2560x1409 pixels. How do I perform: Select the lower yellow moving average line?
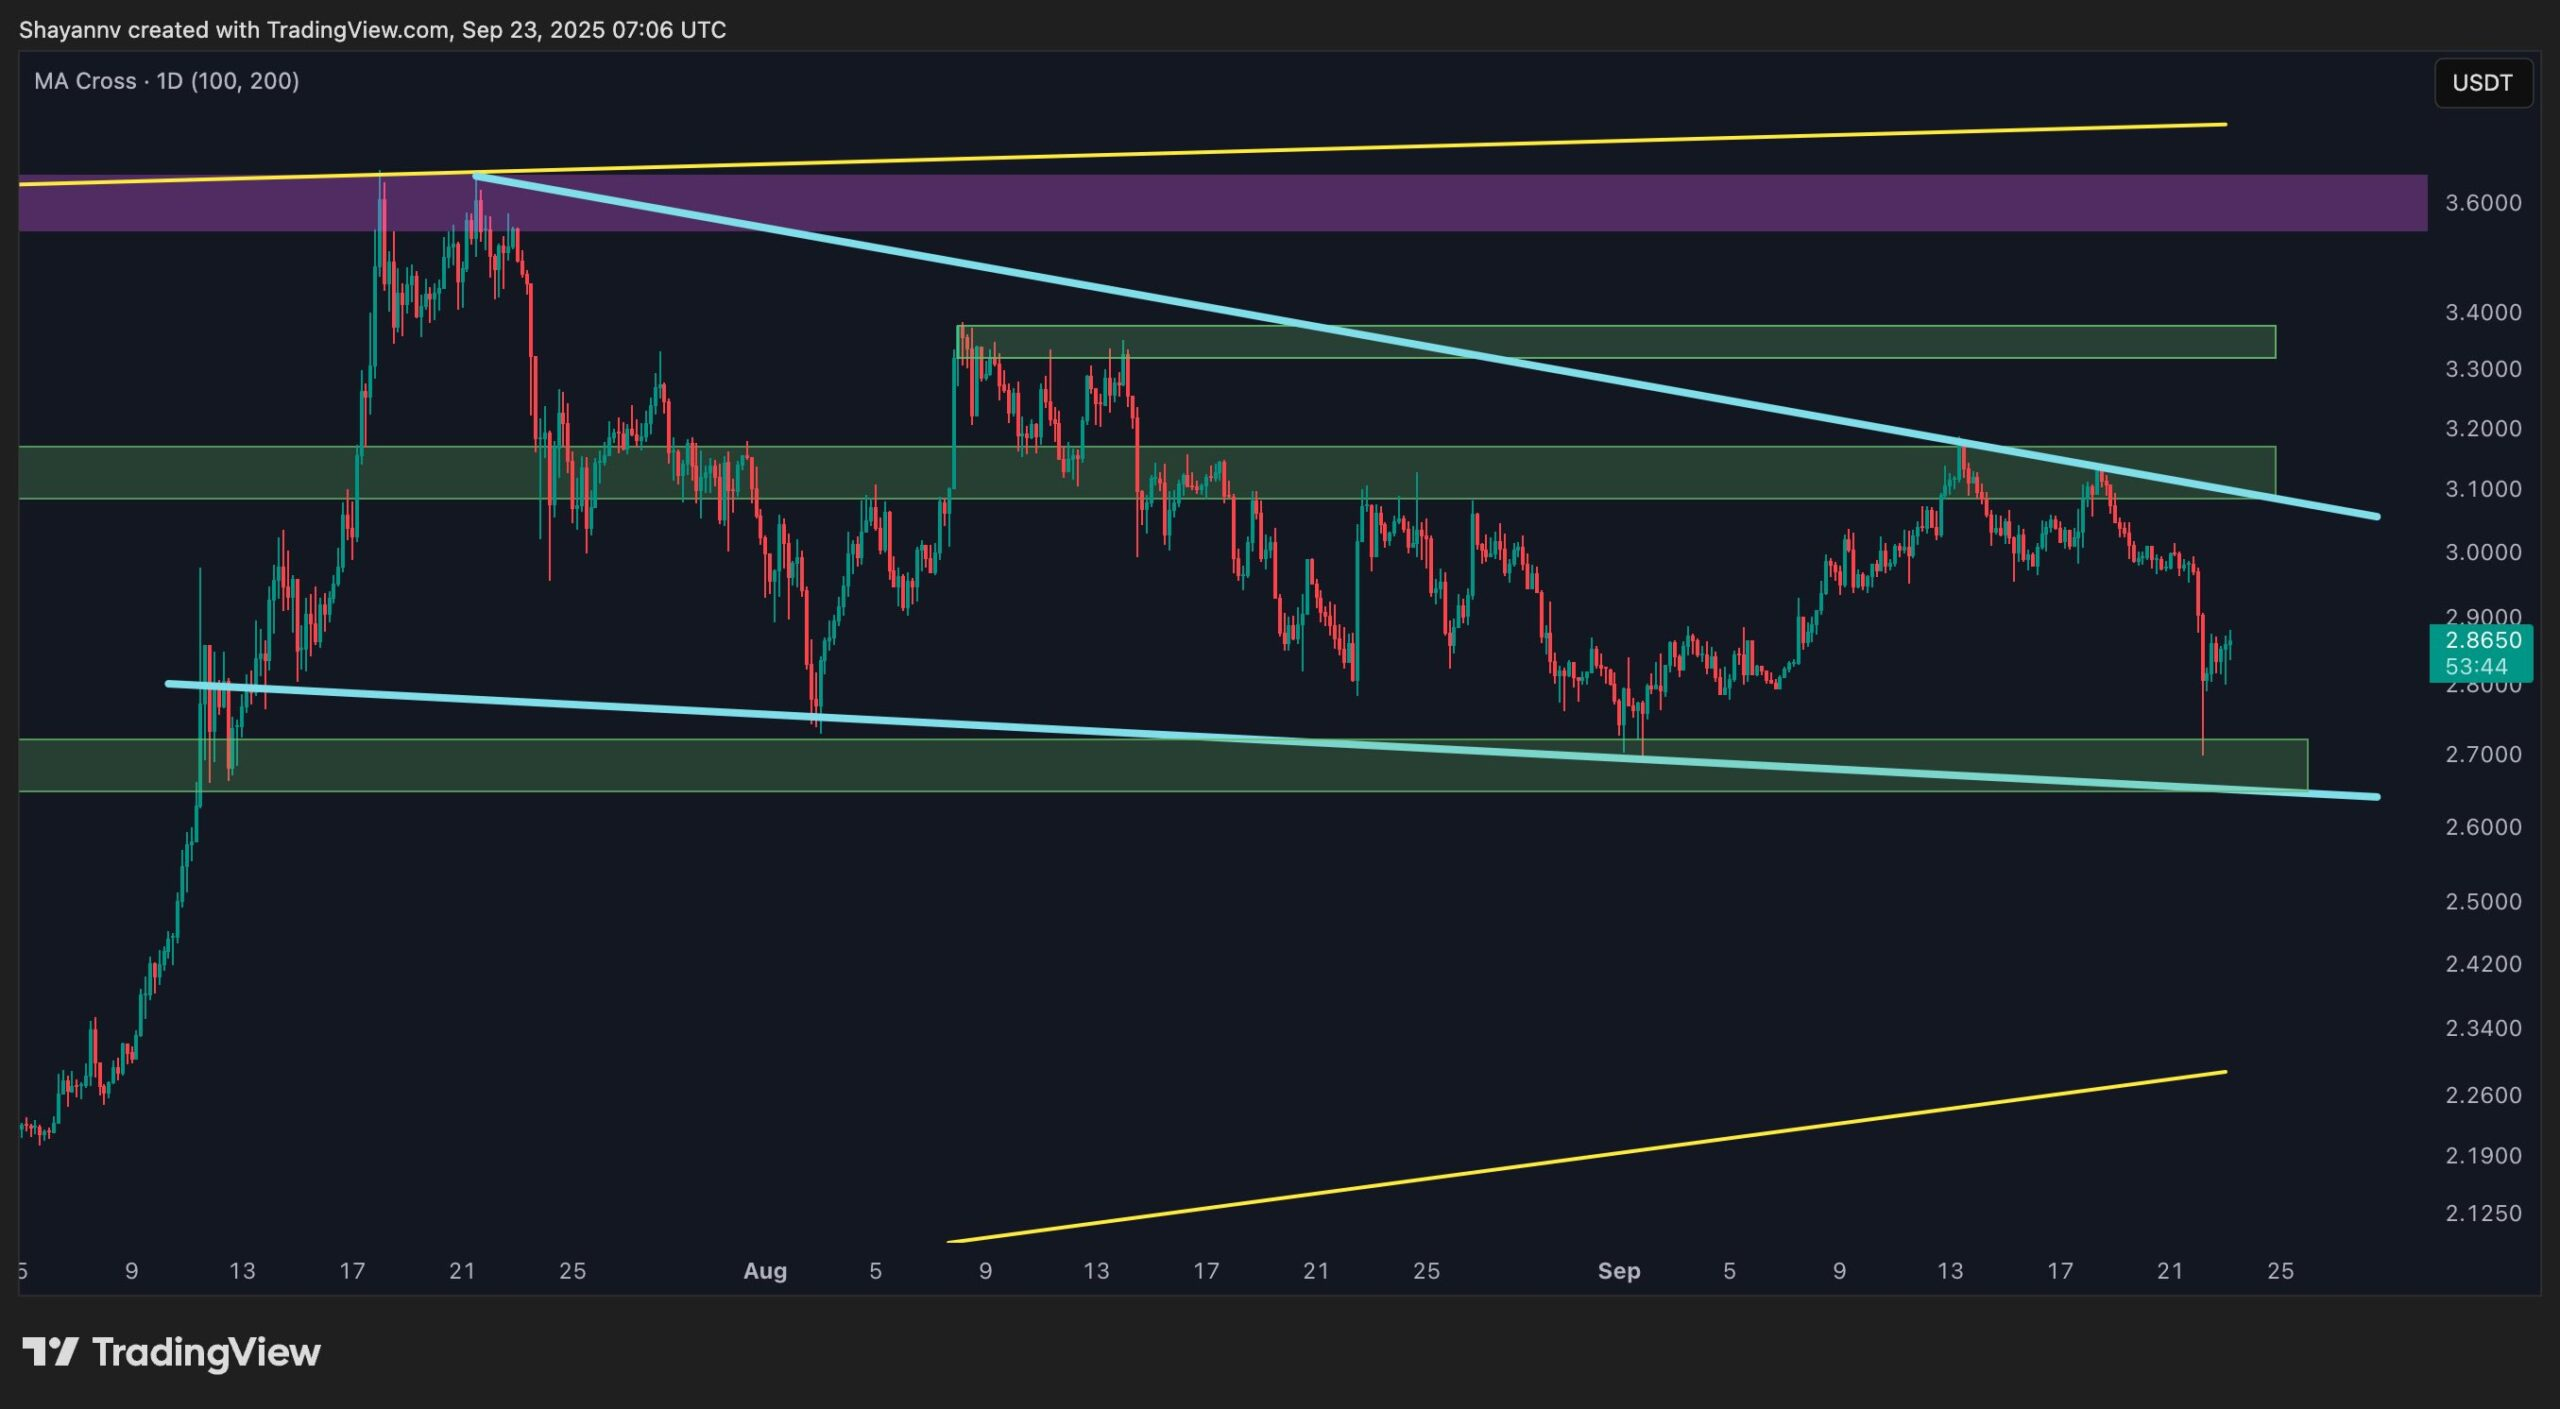pyautogui.click(x=1586, y=1158)
